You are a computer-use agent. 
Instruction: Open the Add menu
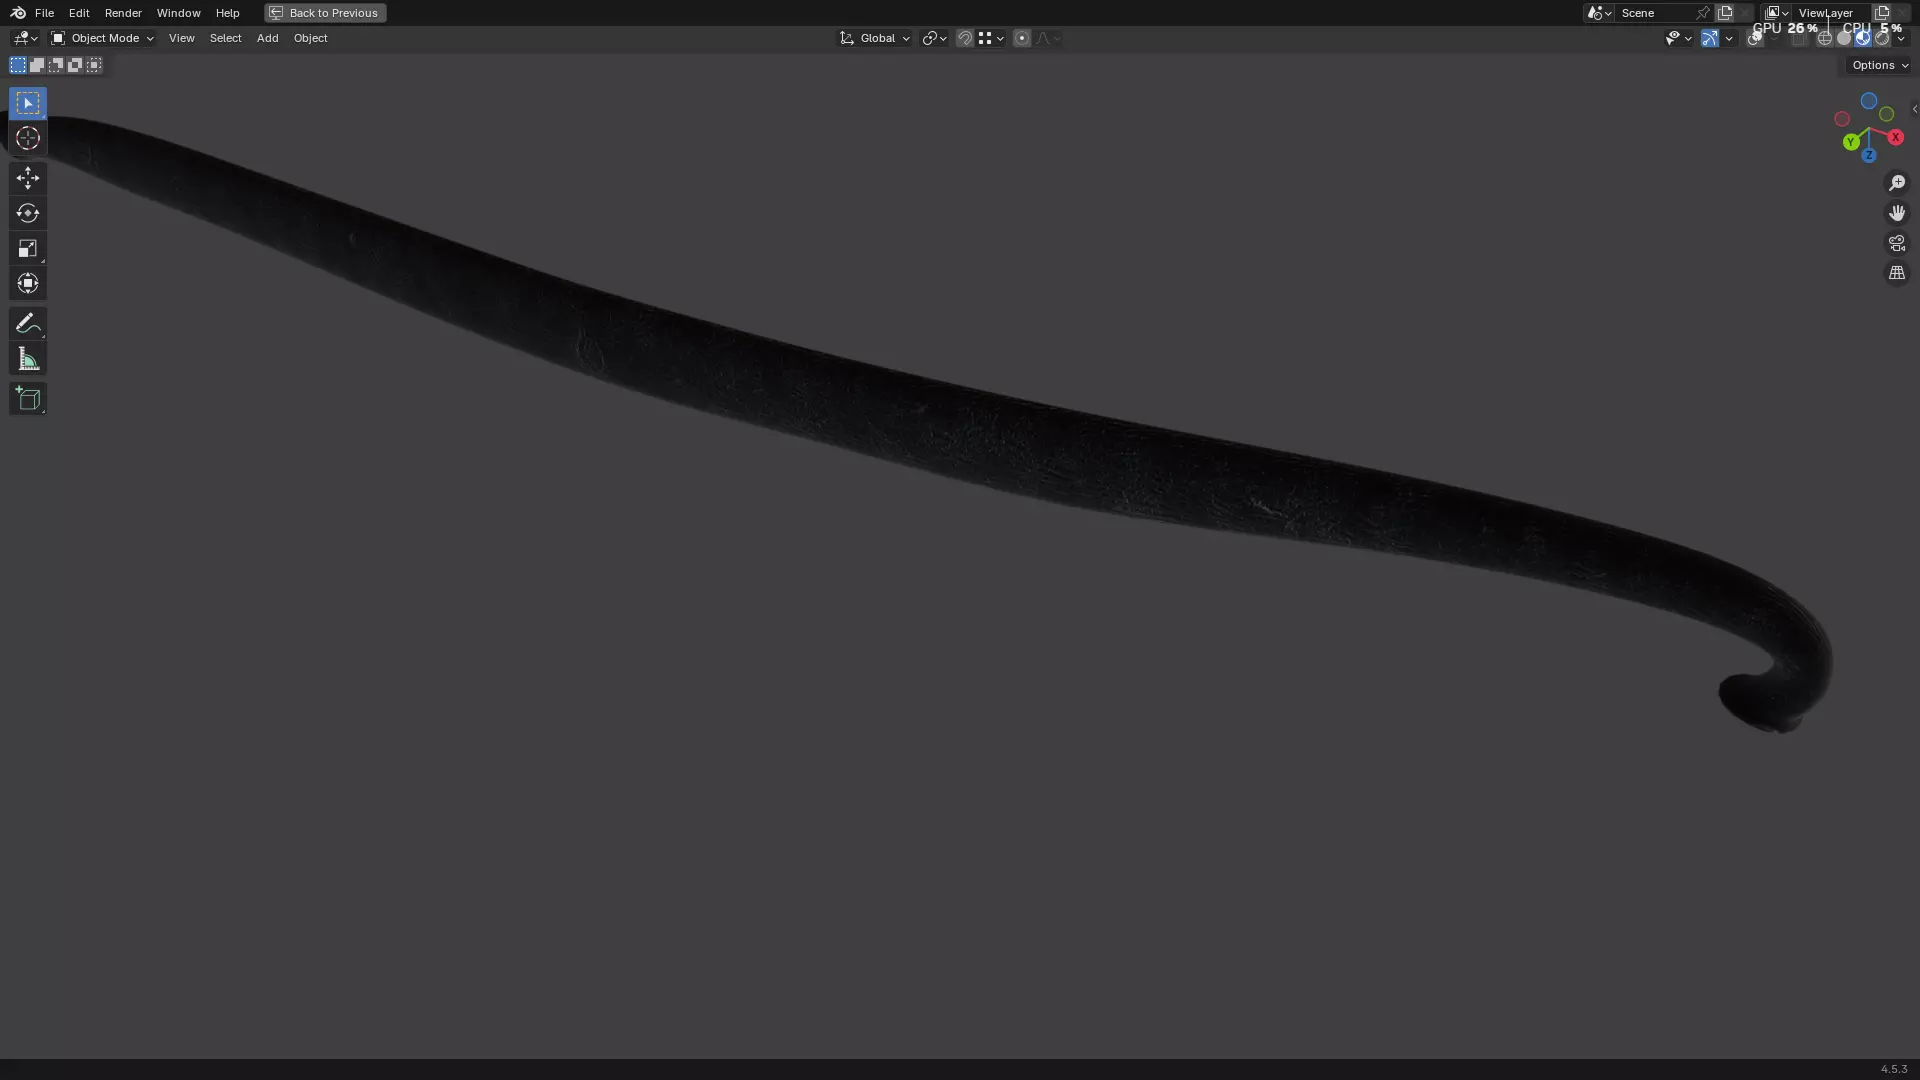(x=267, y=38)
